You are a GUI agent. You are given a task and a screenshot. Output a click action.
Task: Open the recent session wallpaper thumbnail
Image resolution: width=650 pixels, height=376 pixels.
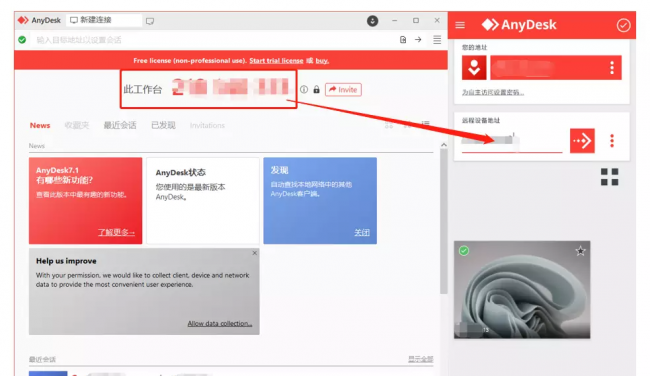522,290
